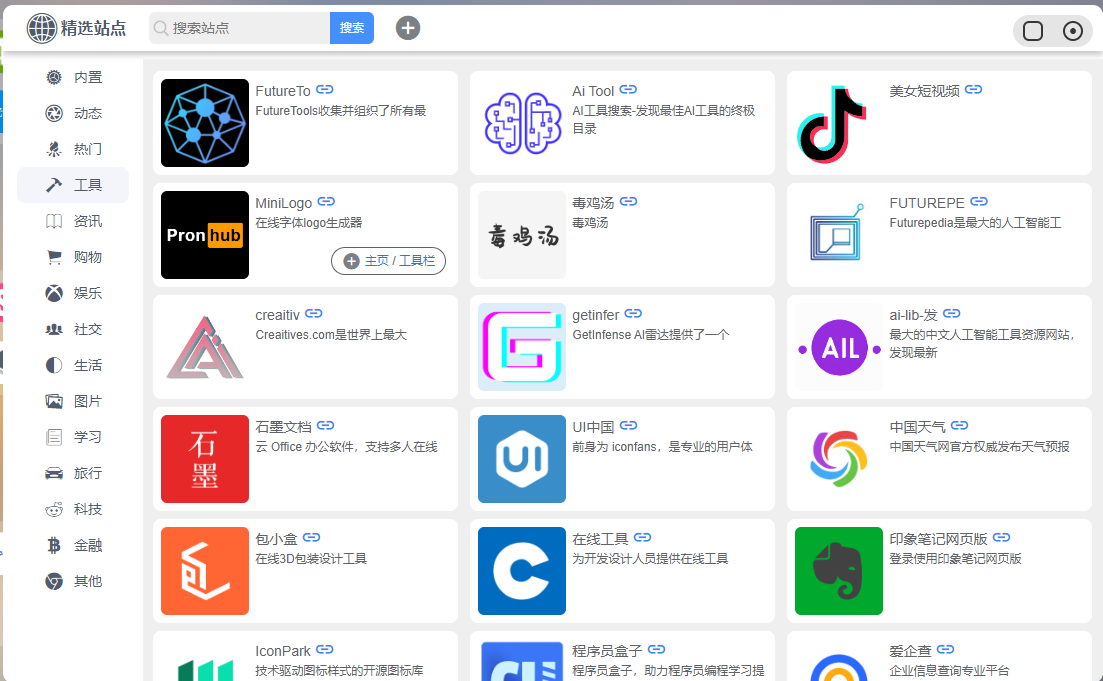Screen dimensions: 1103x681
Task: Click the 毒鸡汤 calligraphy thumbnail
Action: (x=522, y=235)
